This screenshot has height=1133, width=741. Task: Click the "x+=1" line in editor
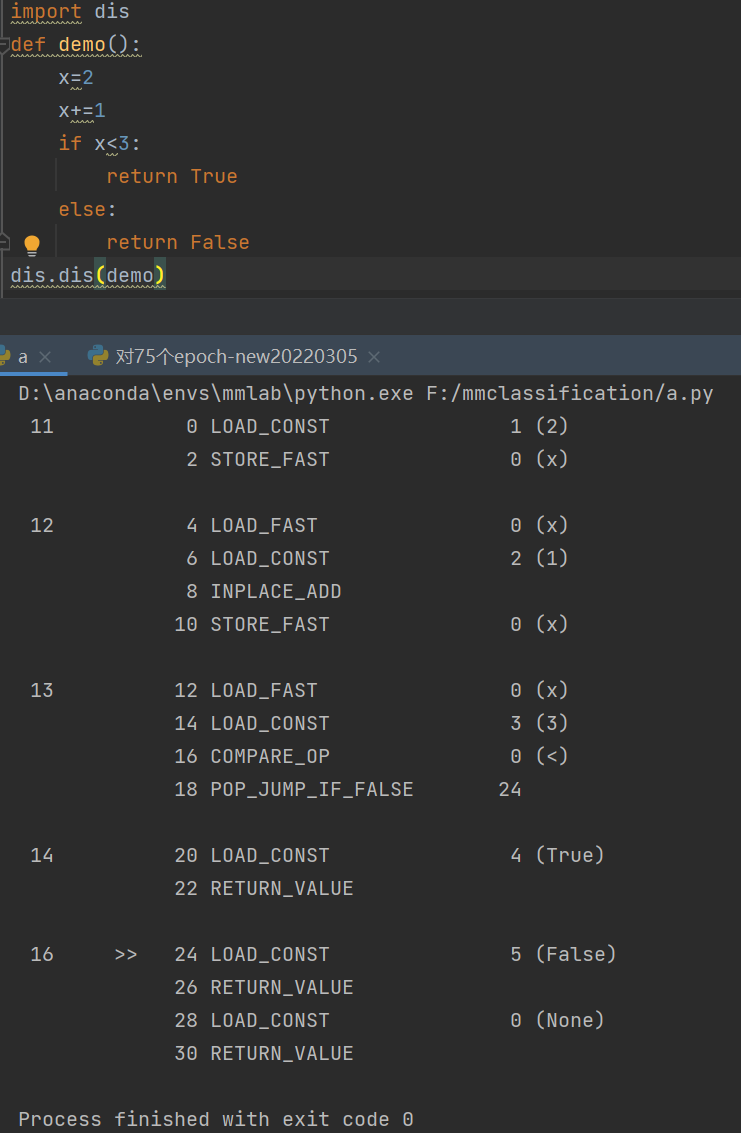(80, 110)
